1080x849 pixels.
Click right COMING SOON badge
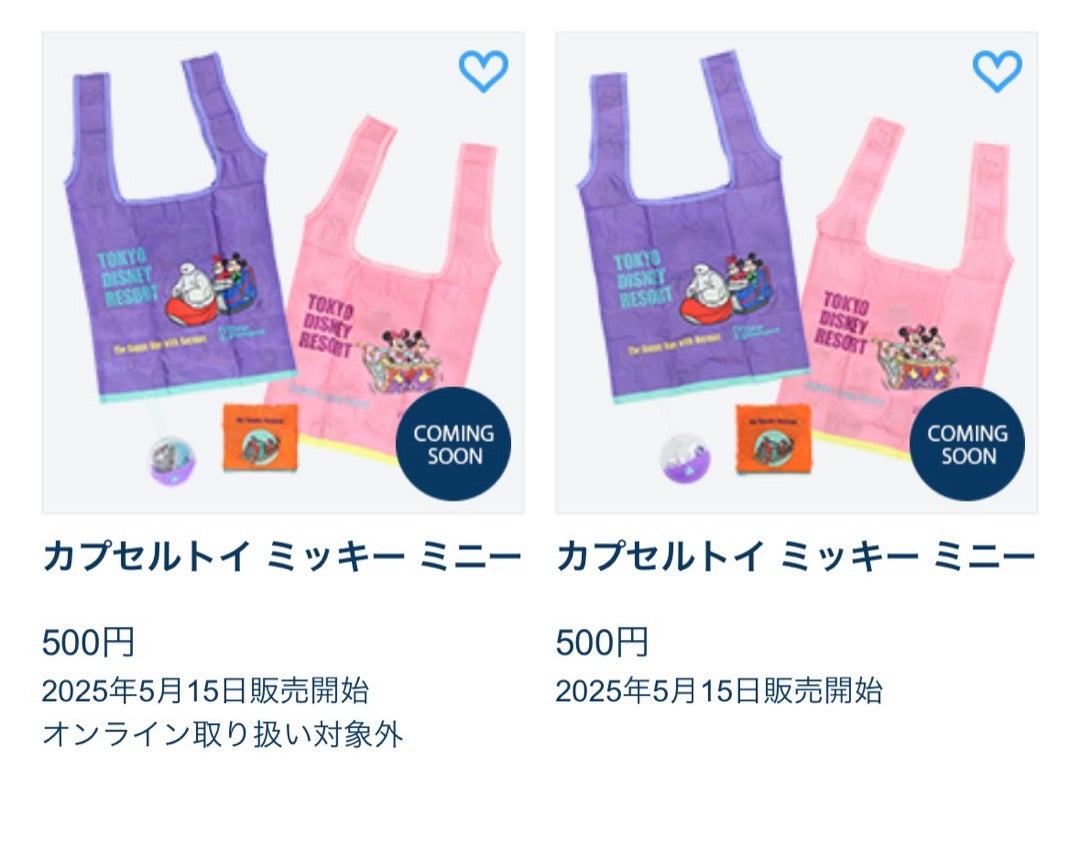click(x=967, y=444)
